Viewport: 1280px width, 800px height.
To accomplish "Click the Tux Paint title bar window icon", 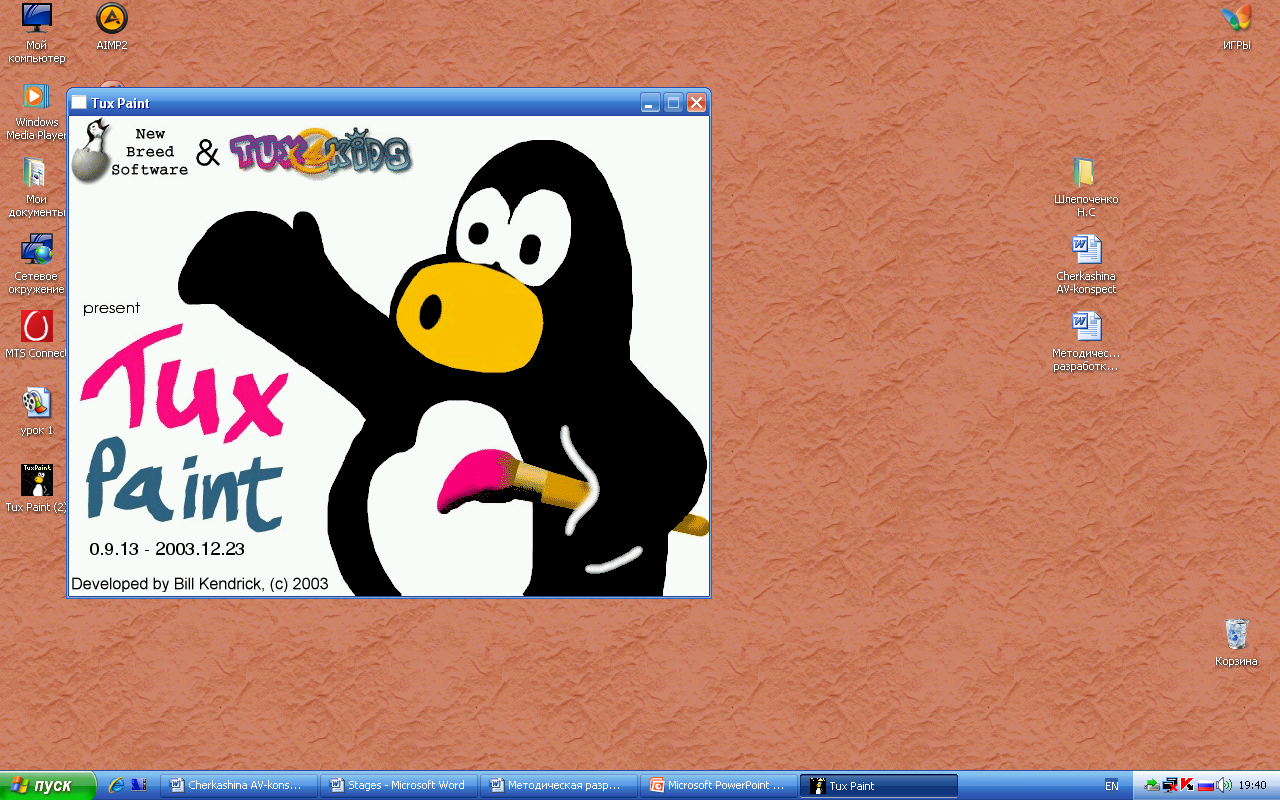I will click(x=79, y=102).
